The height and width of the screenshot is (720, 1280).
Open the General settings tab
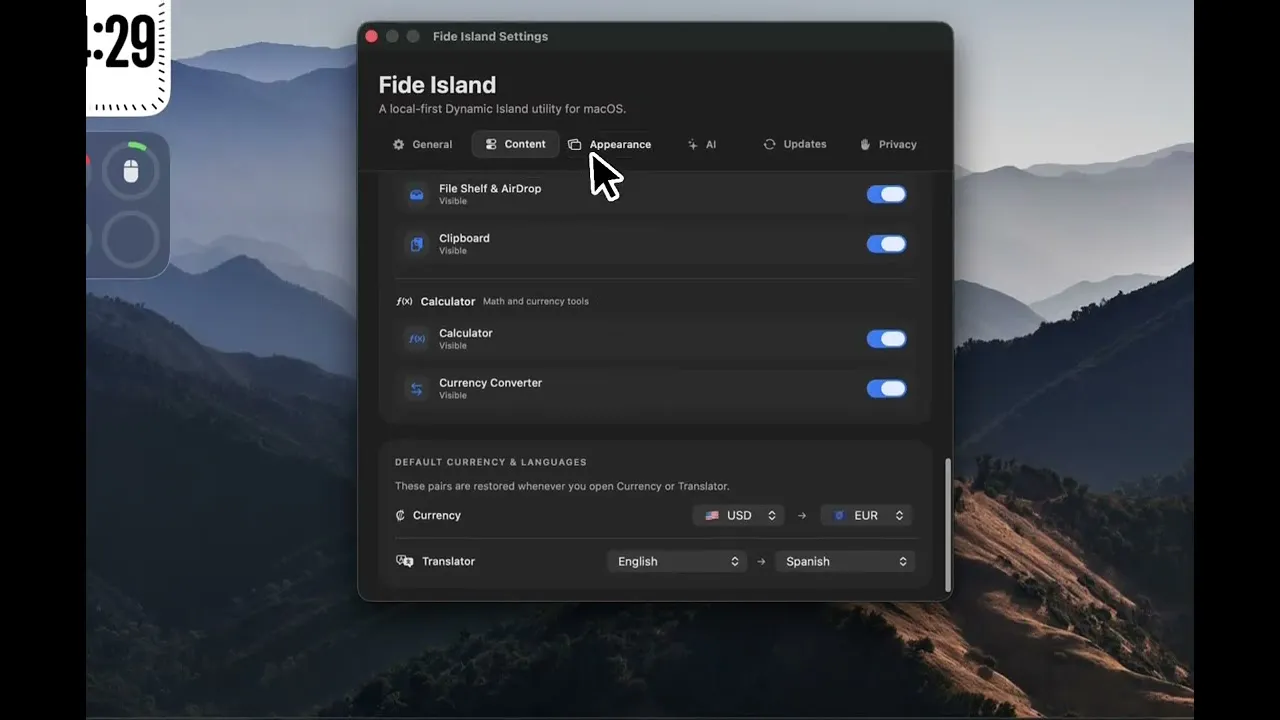point(422,144)
